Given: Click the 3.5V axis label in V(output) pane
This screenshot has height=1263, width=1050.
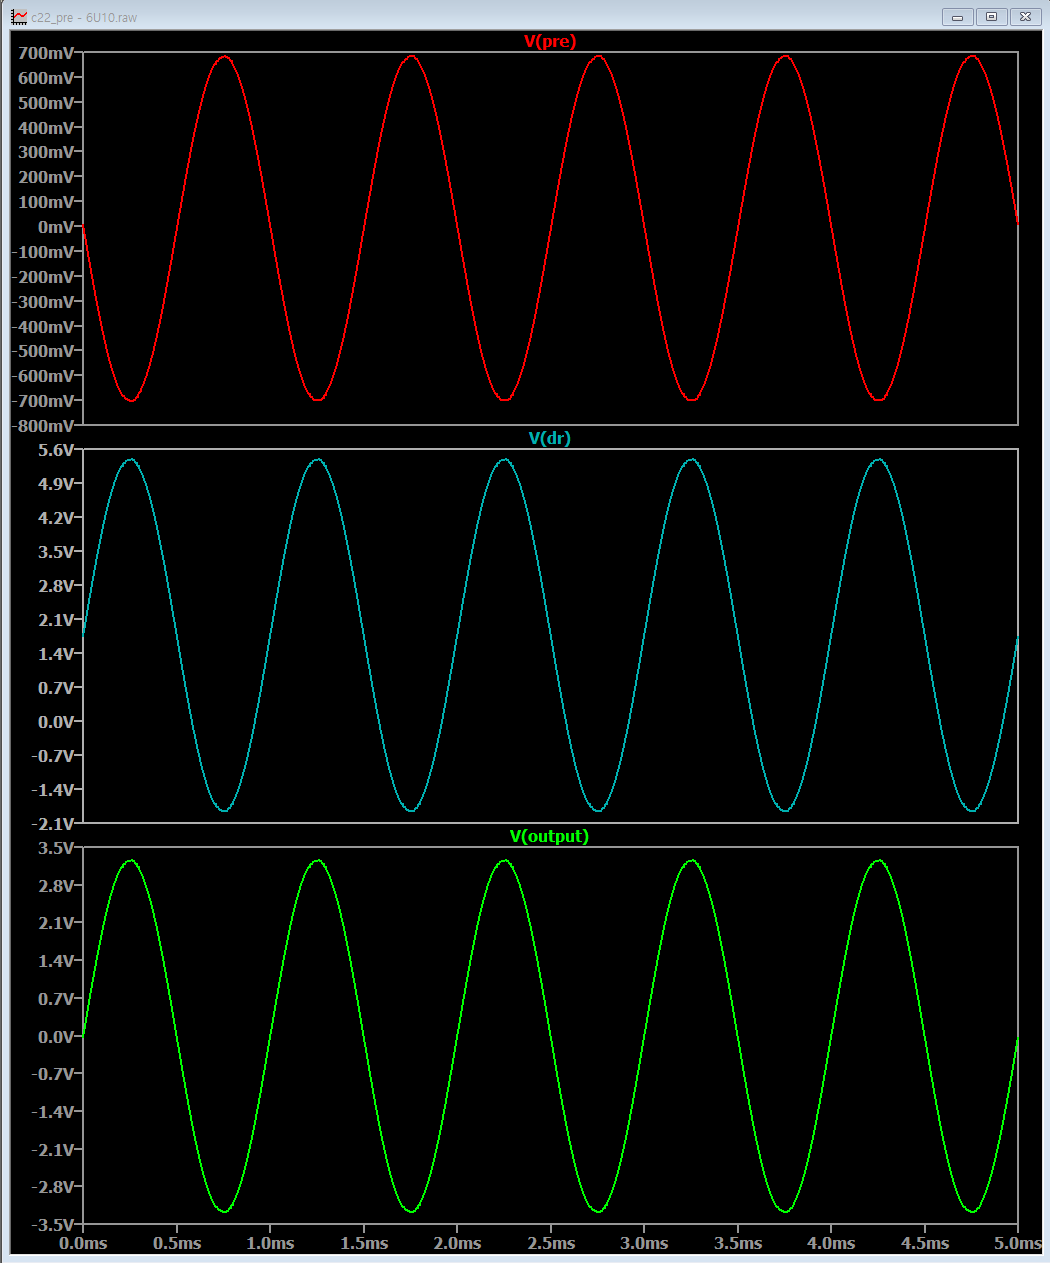Looking at the screenshot, I should [56, 848].
